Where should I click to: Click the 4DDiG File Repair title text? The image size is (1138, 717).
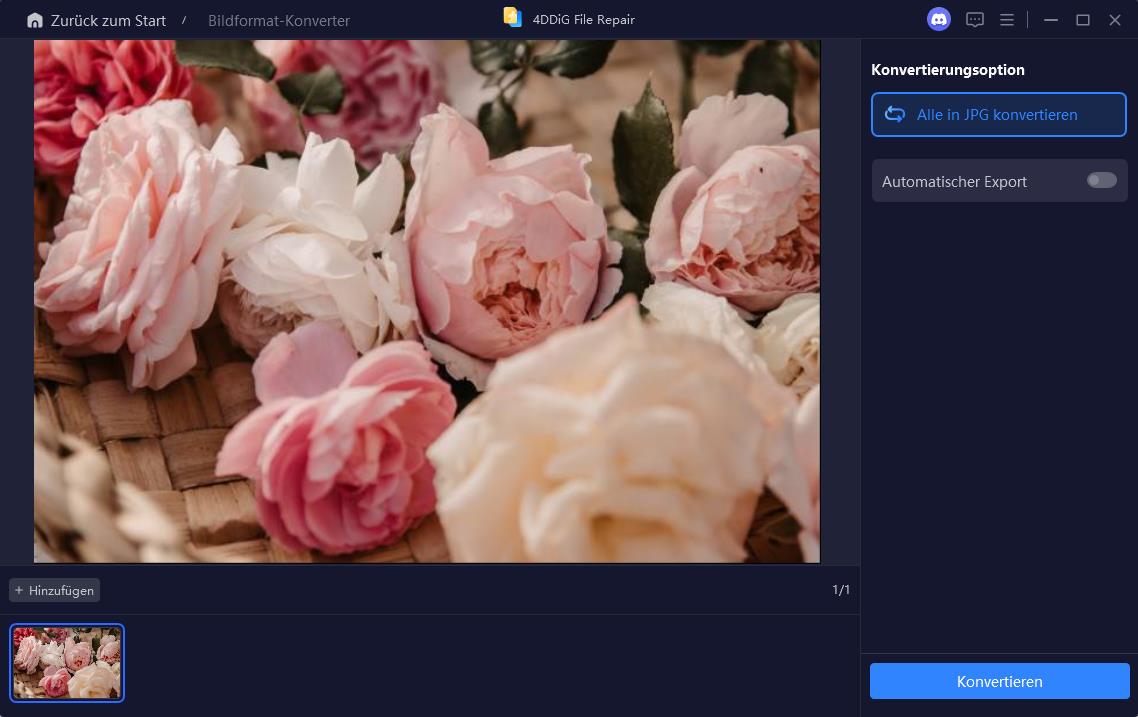pos(584,20)
